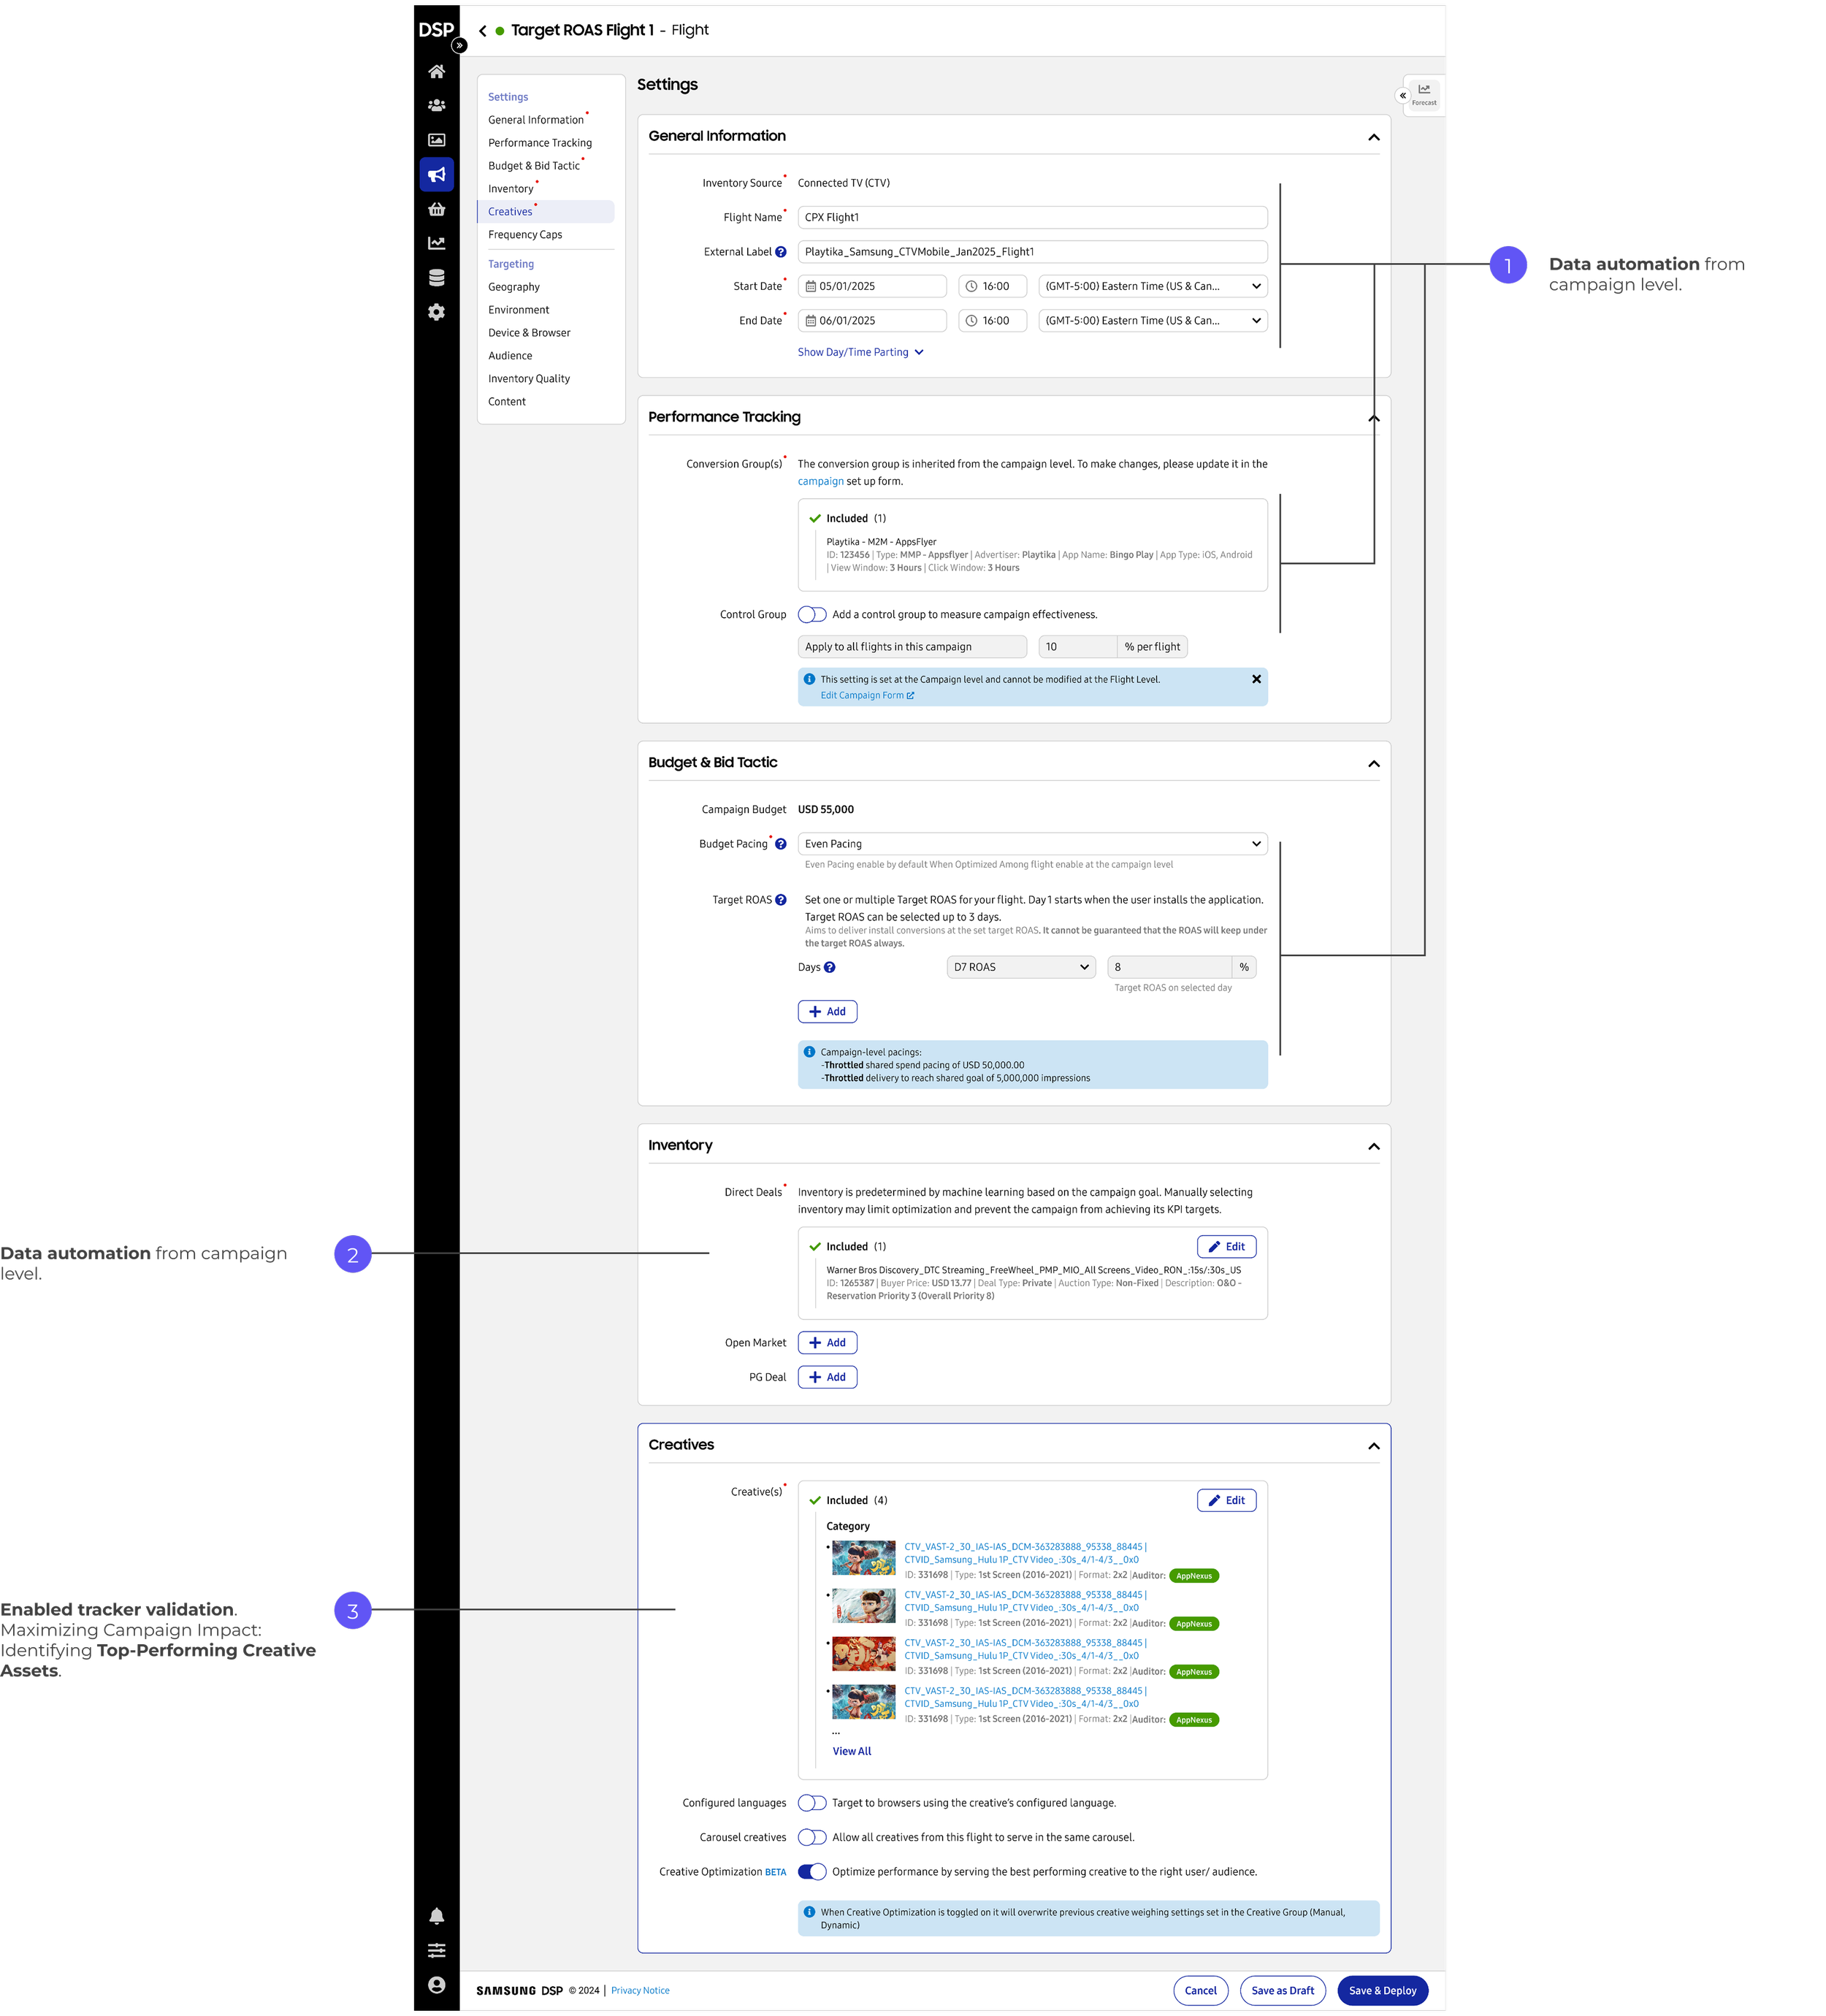Image resolution: width=1826 pixels, height=2016 pixels.
Task: Open the reports chart icon in sidebar
Action: click(x=436, y=243)
